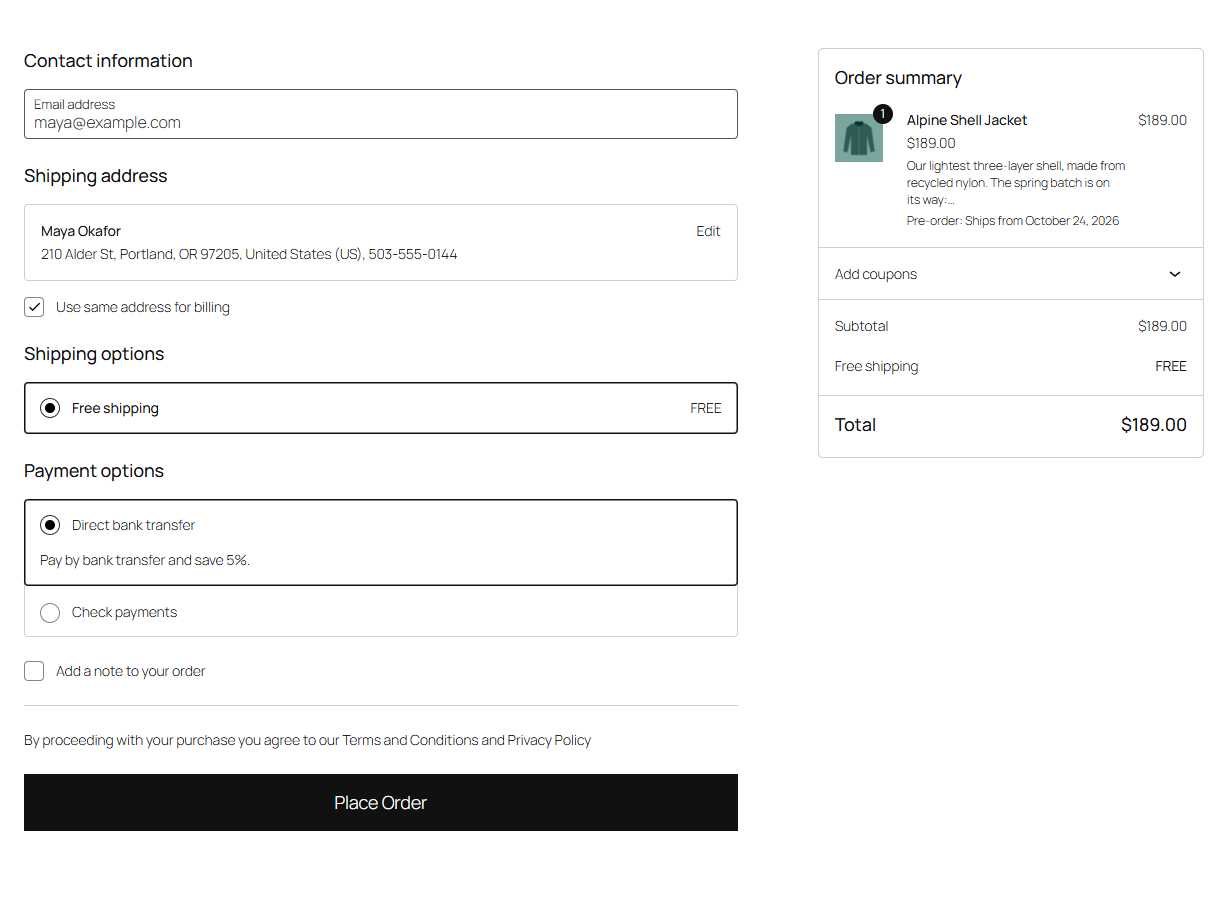Select the Free shipping radio button
The image size is (1228, 907).
point(50,408)
